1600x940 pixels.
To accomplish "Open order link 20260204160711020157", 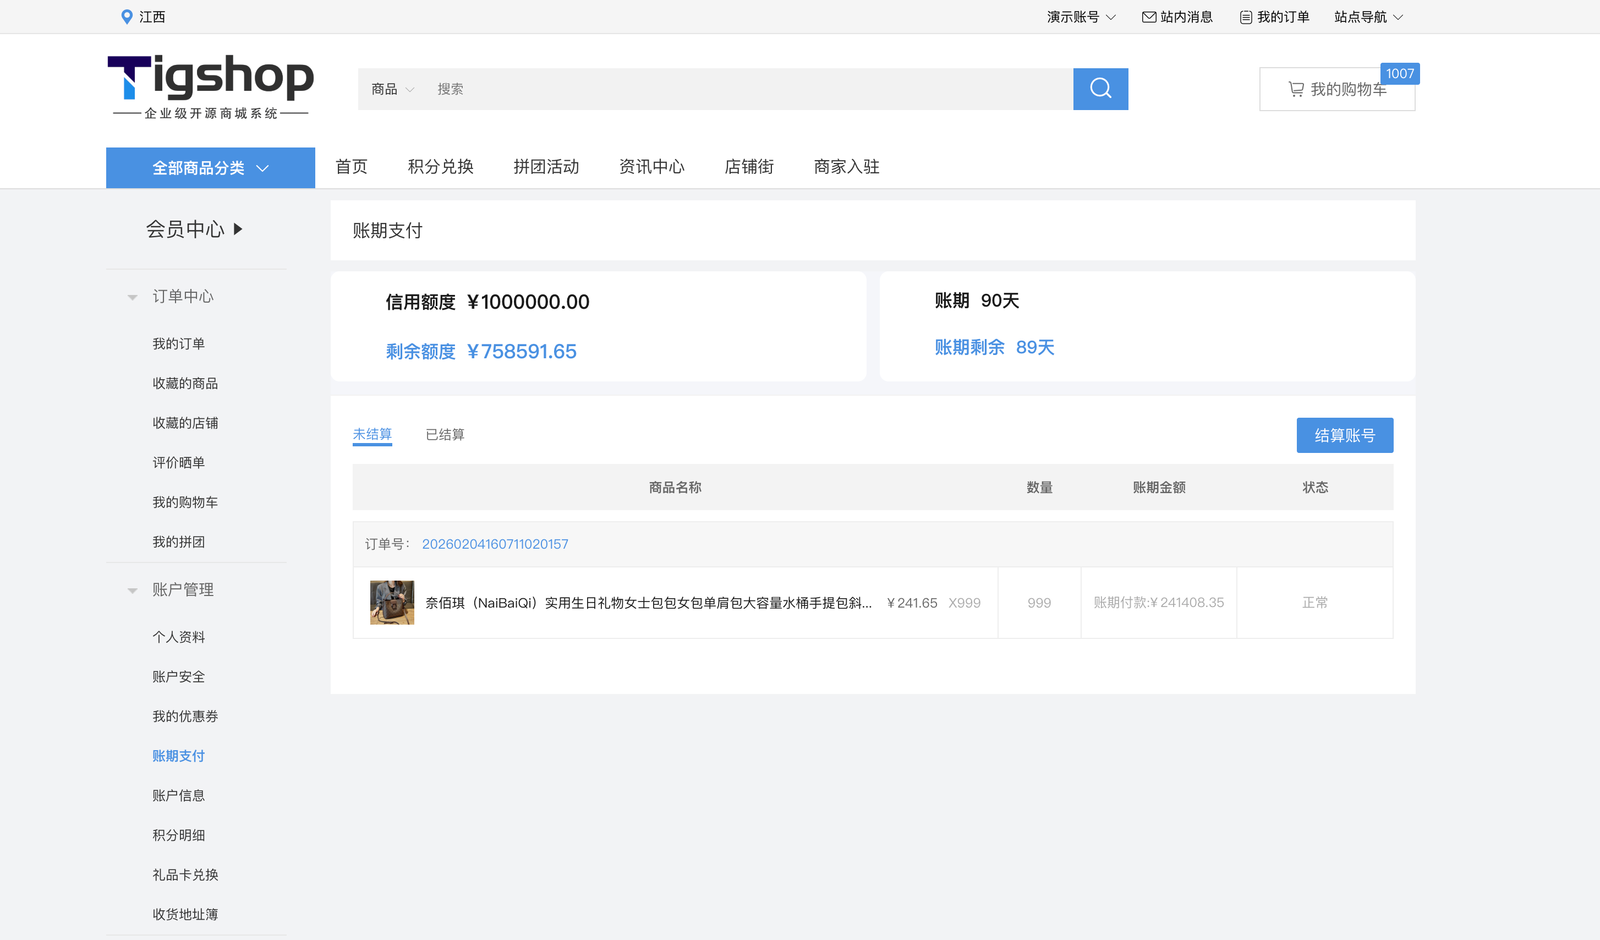I will coord(493,544).
